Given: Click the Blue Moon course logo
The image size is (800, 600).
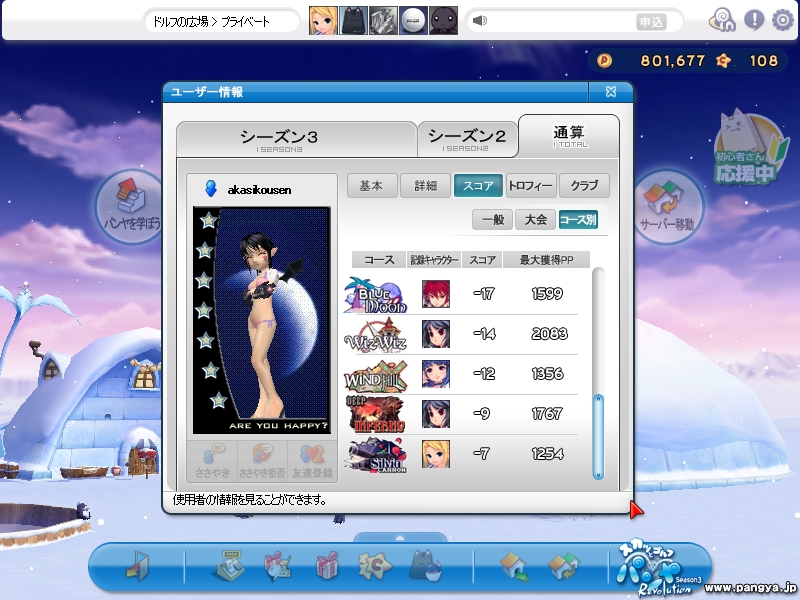Looking at the screenshot, I should 376,295.
